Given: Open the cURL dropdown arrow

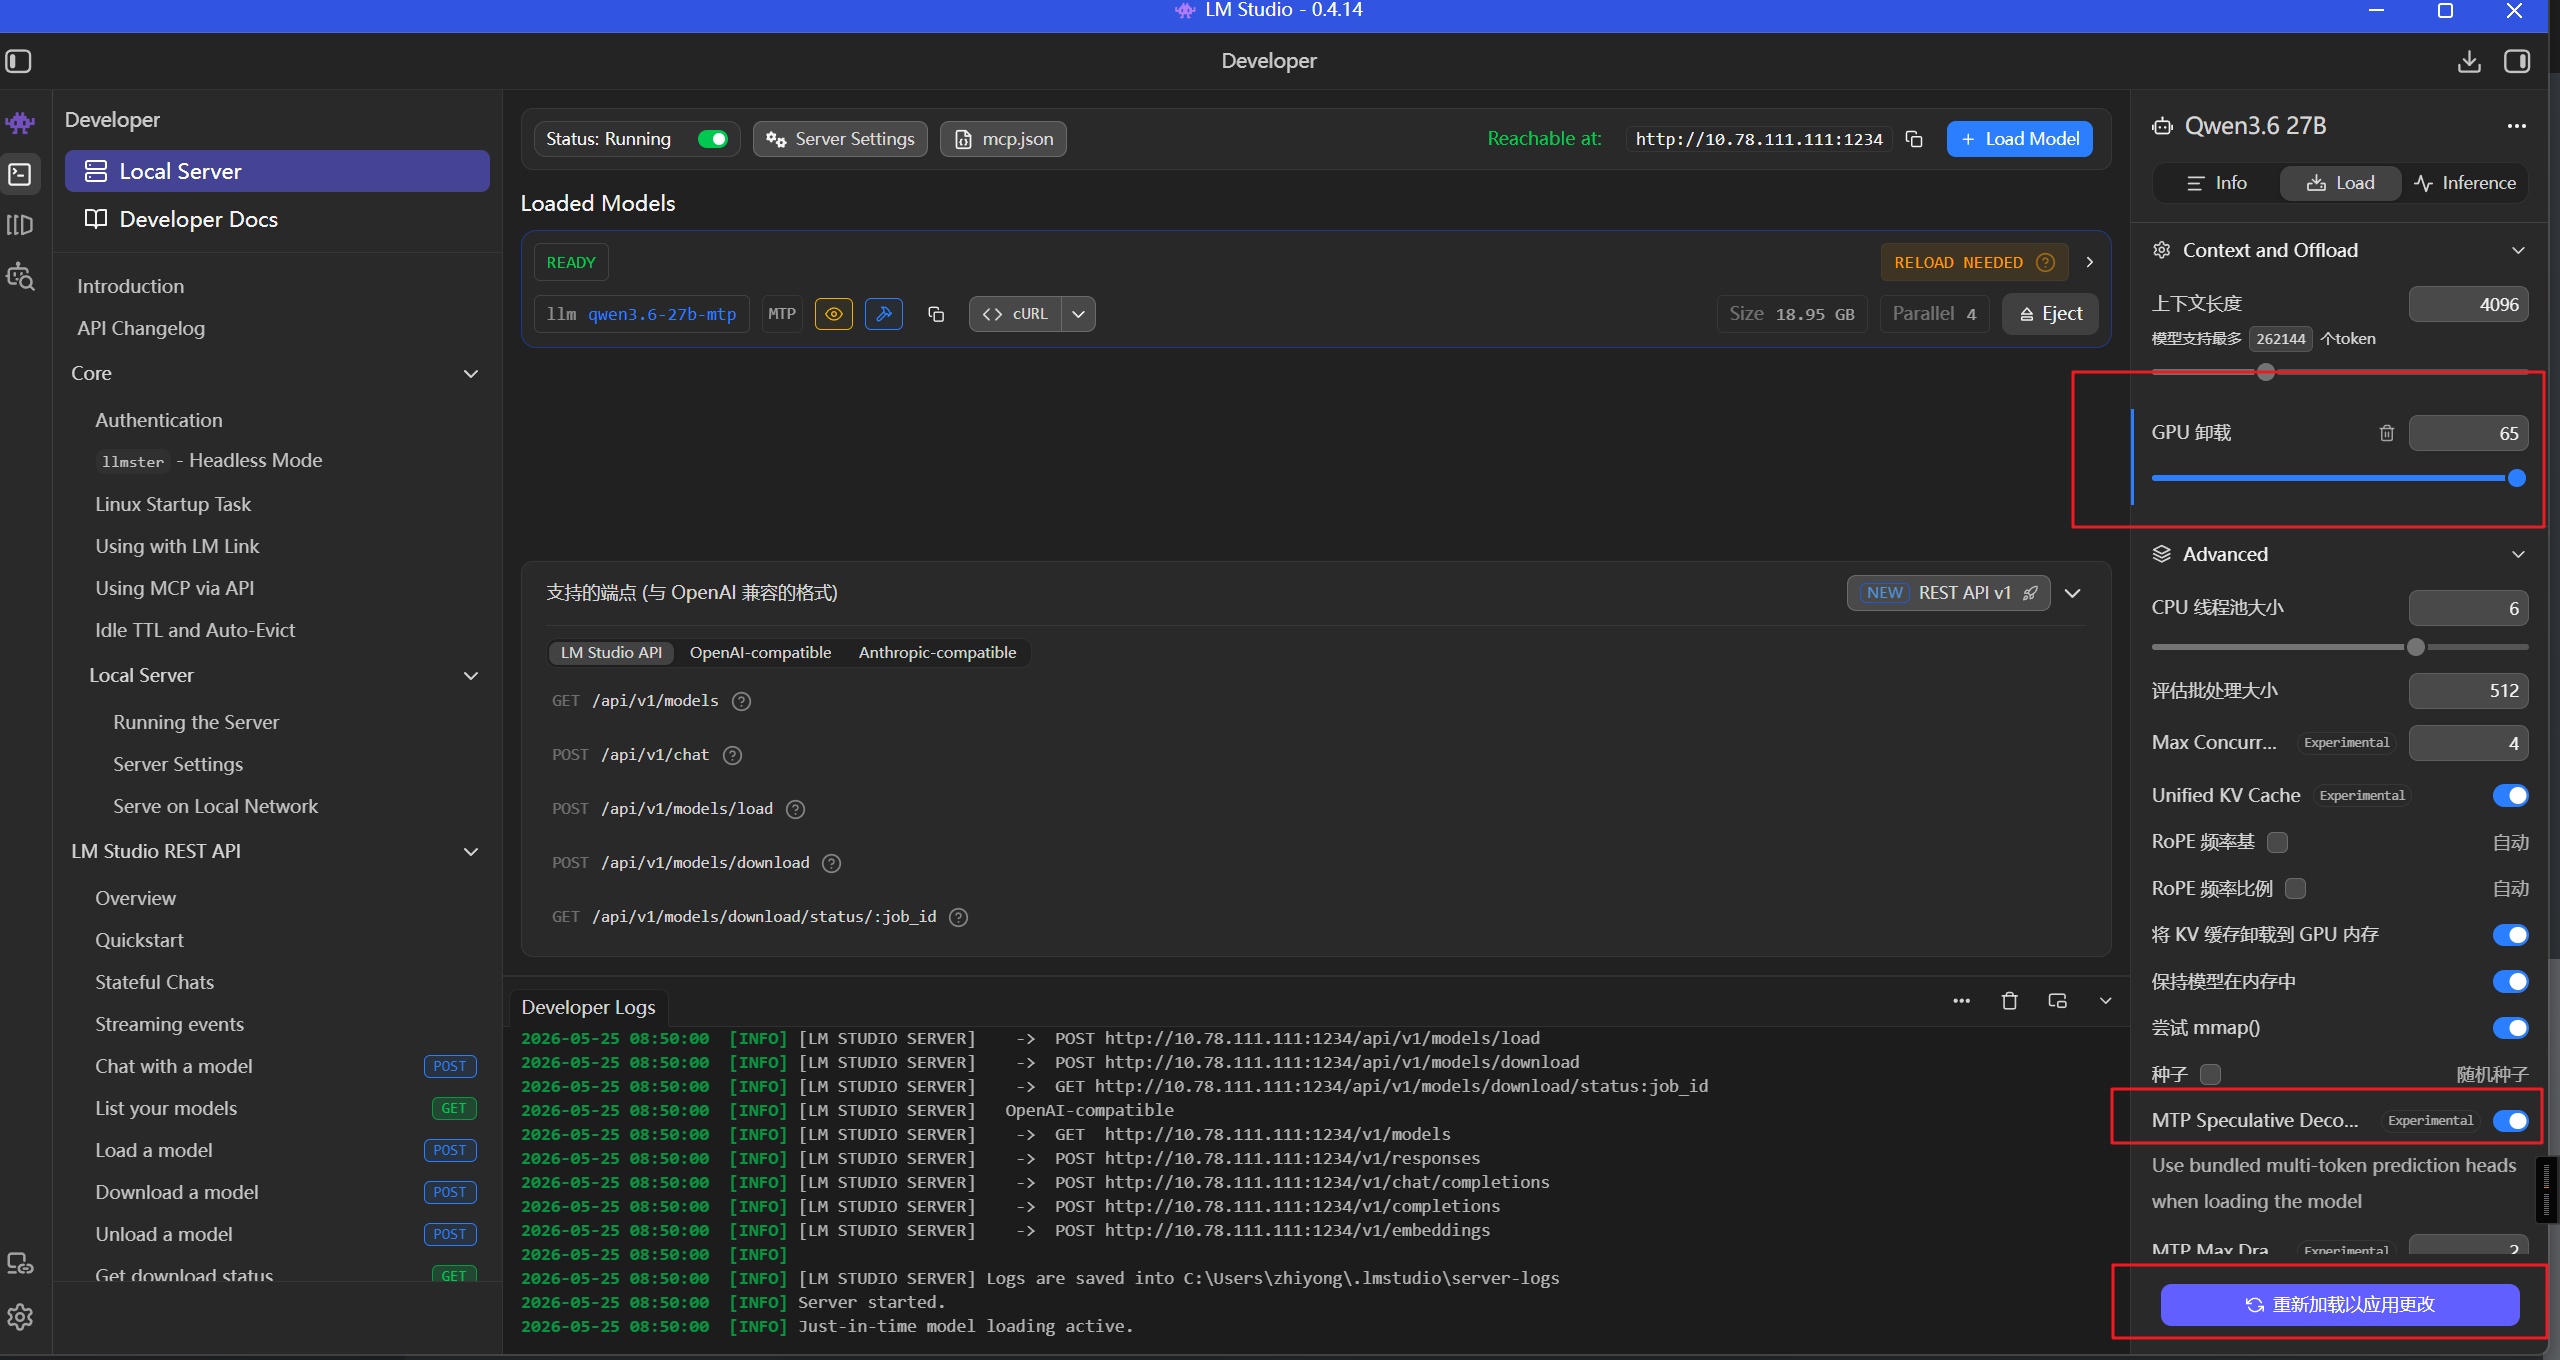Looking at the screenshot, I should coord(1078,314).
